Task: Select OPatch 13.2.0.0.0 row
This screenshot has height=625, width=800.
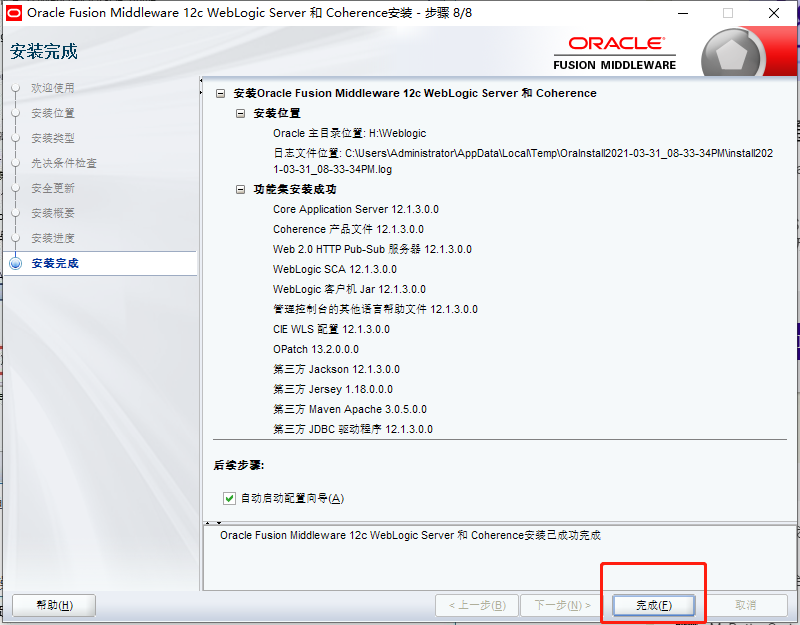Action: pyautogui.click(x=316, y=349)
